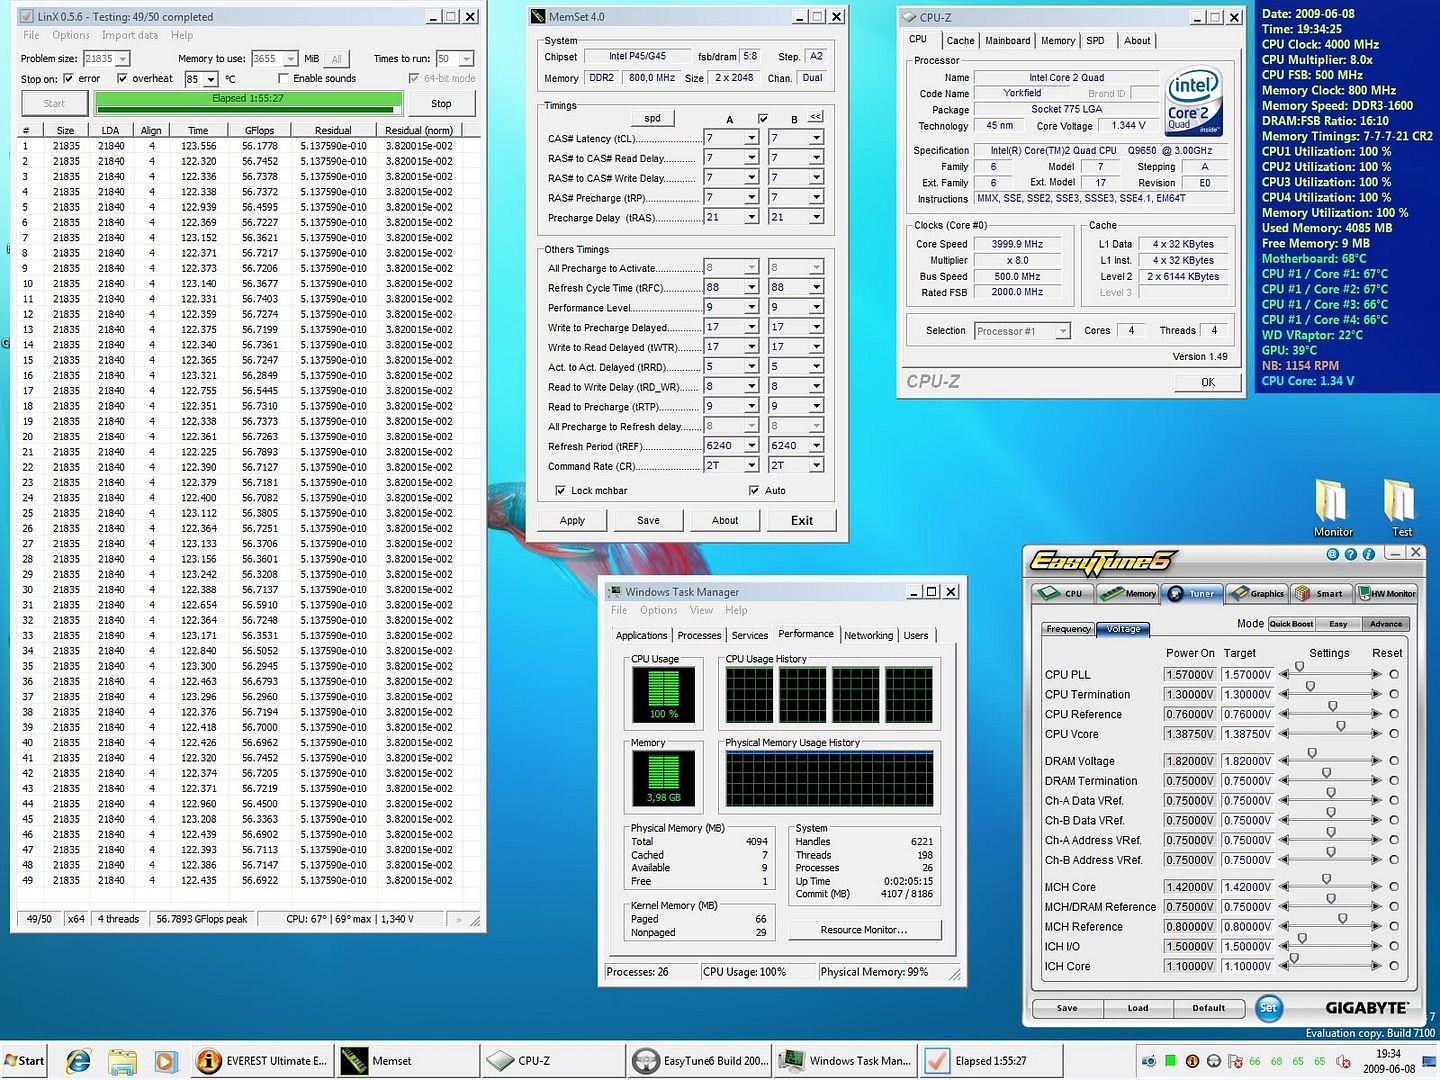Select the CPU PLL reset radio button
This screenshot has height=1080, width=1440.
click(x=1394, y=675)
